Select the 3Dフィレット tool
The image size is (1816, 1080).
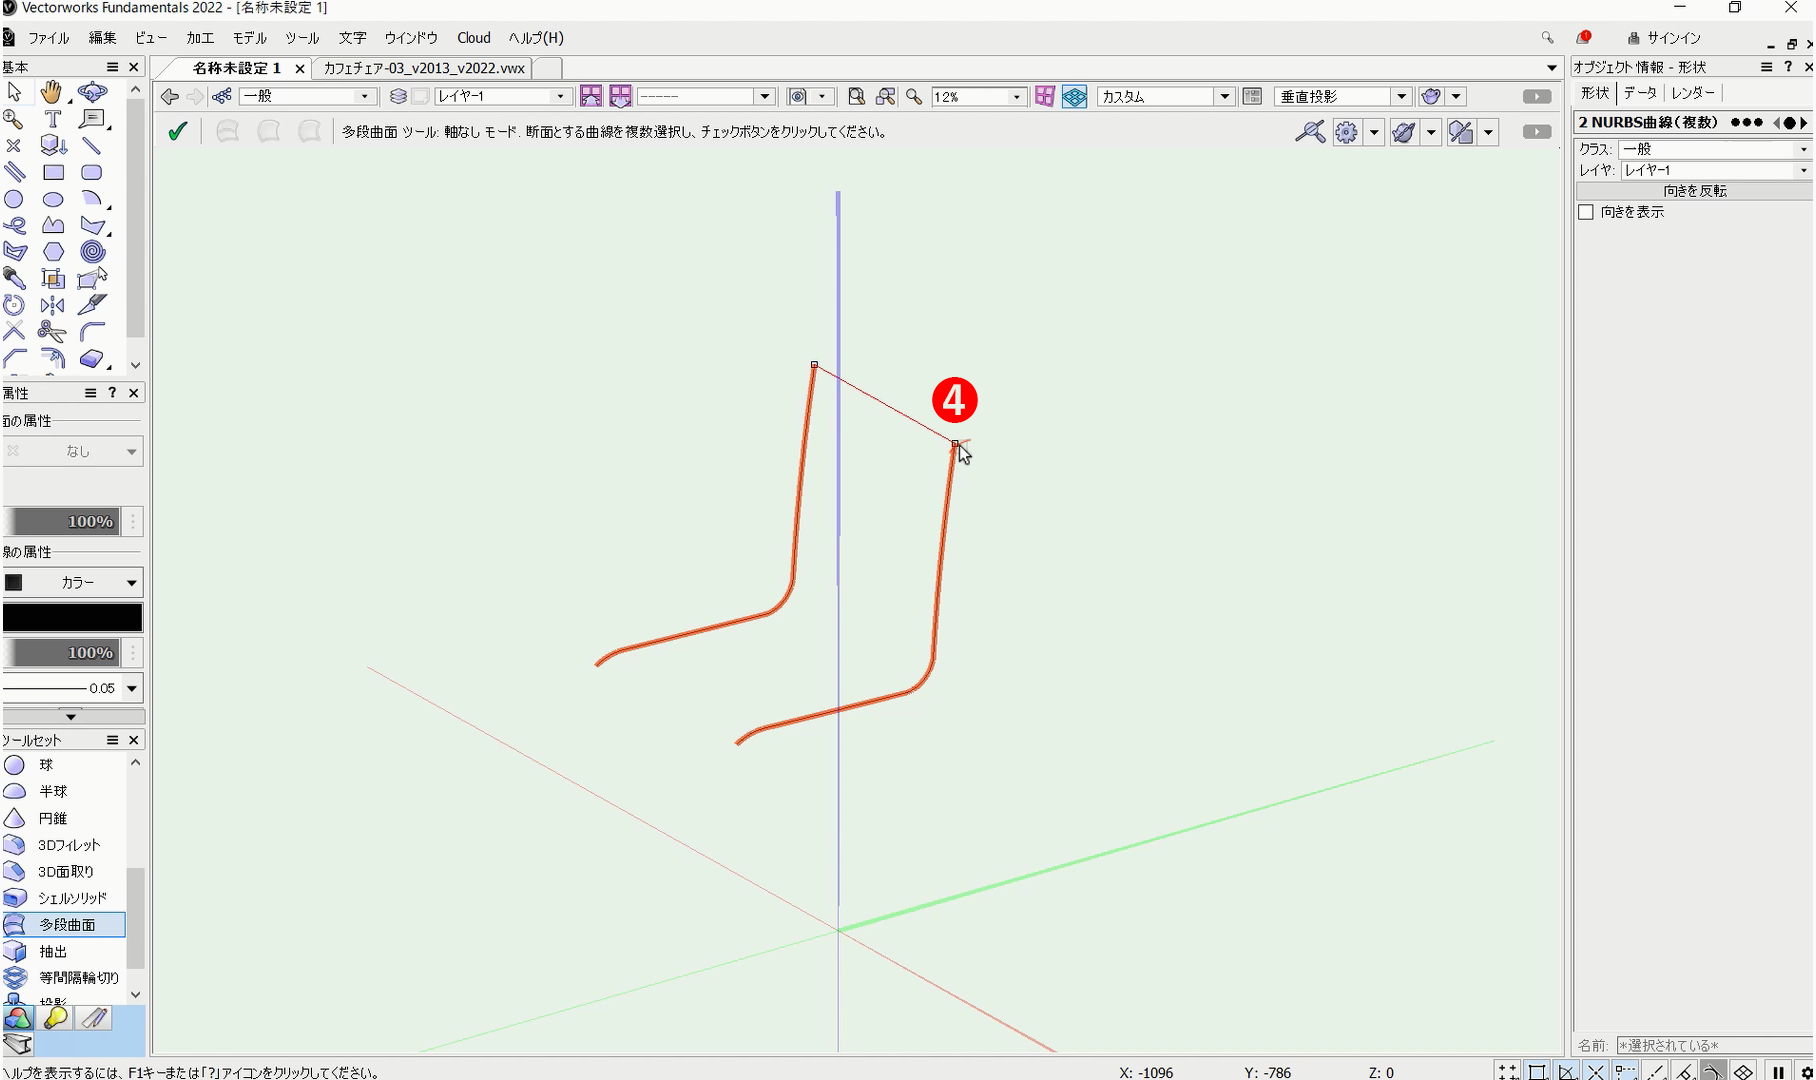coord(65,845)
